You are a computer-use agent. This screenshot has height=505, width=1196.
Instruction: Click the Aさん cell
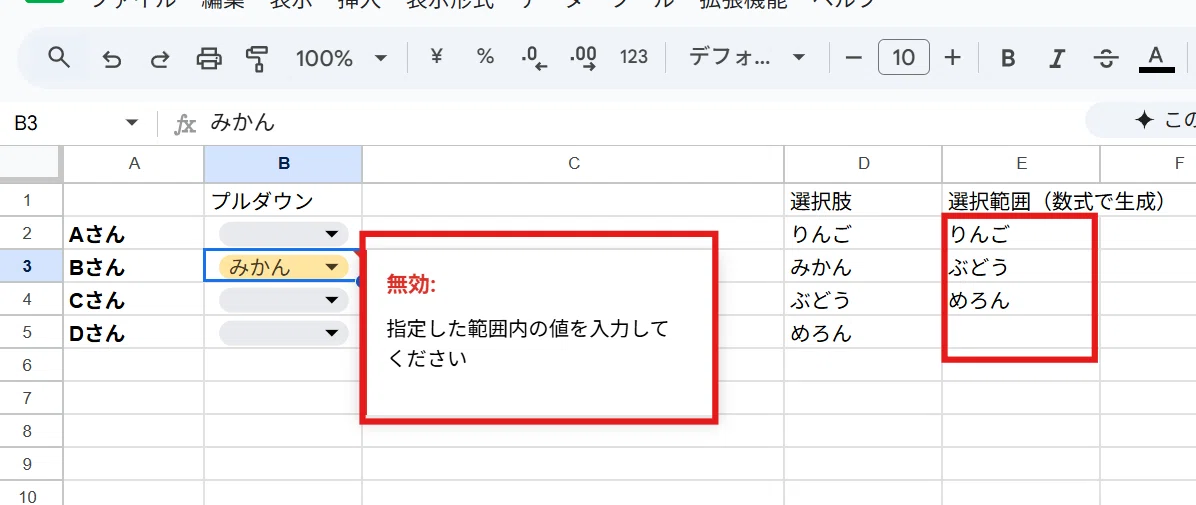click(x=134, y=233)
